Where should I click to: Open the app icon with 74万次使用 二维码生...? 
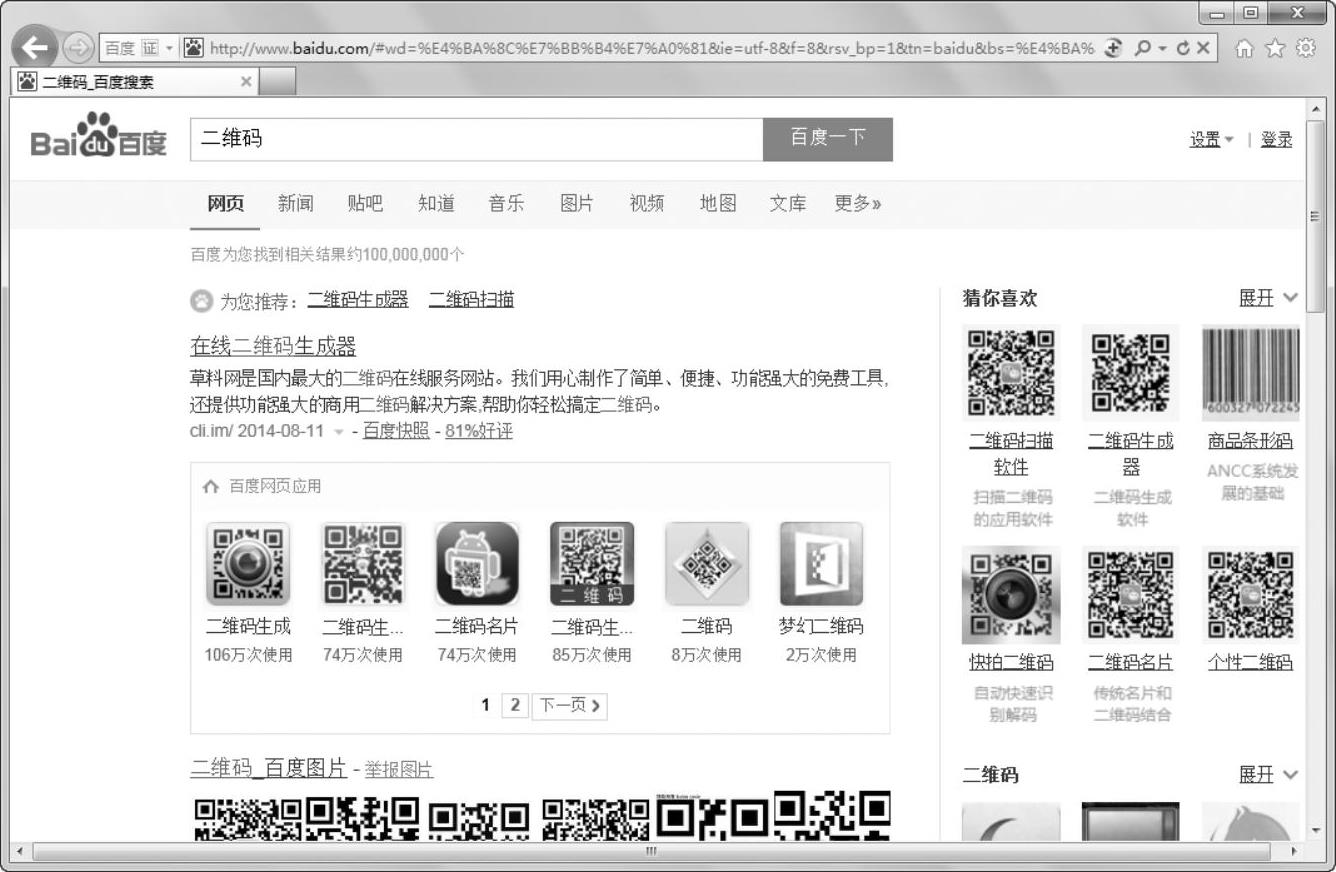(x=363, y=563)
